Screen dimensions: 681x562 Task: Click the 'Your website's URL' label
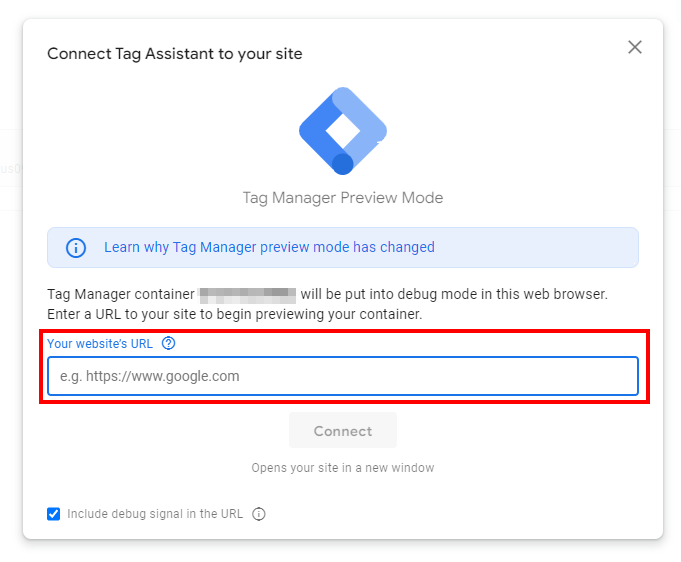[x=100, y=344]
